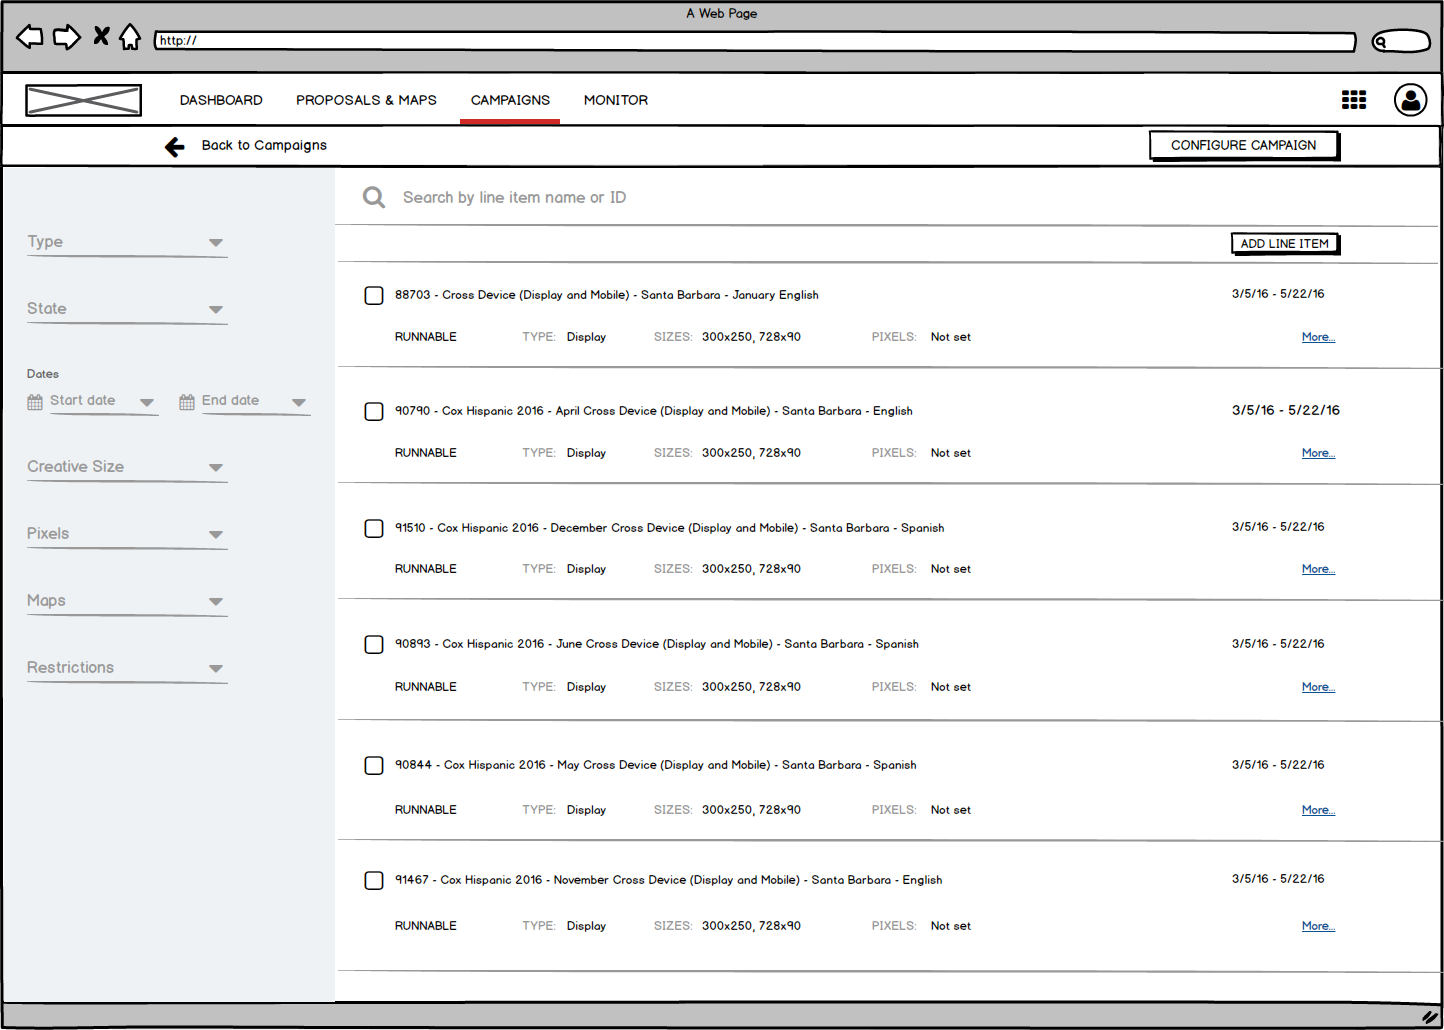Click into the browser URL address field
Viewport: 1444px width, 1030px height.
point(755,41)
